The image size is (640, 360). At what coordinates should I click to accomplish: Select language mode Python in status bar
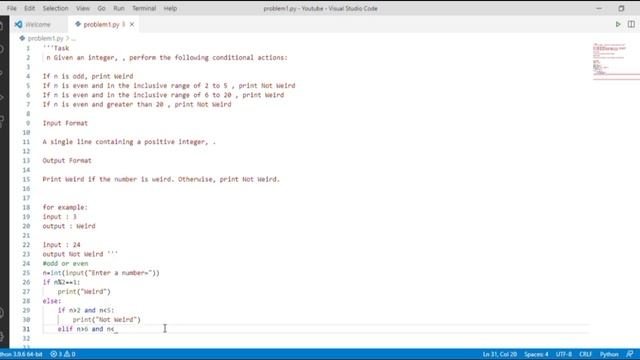coord(609,354)
